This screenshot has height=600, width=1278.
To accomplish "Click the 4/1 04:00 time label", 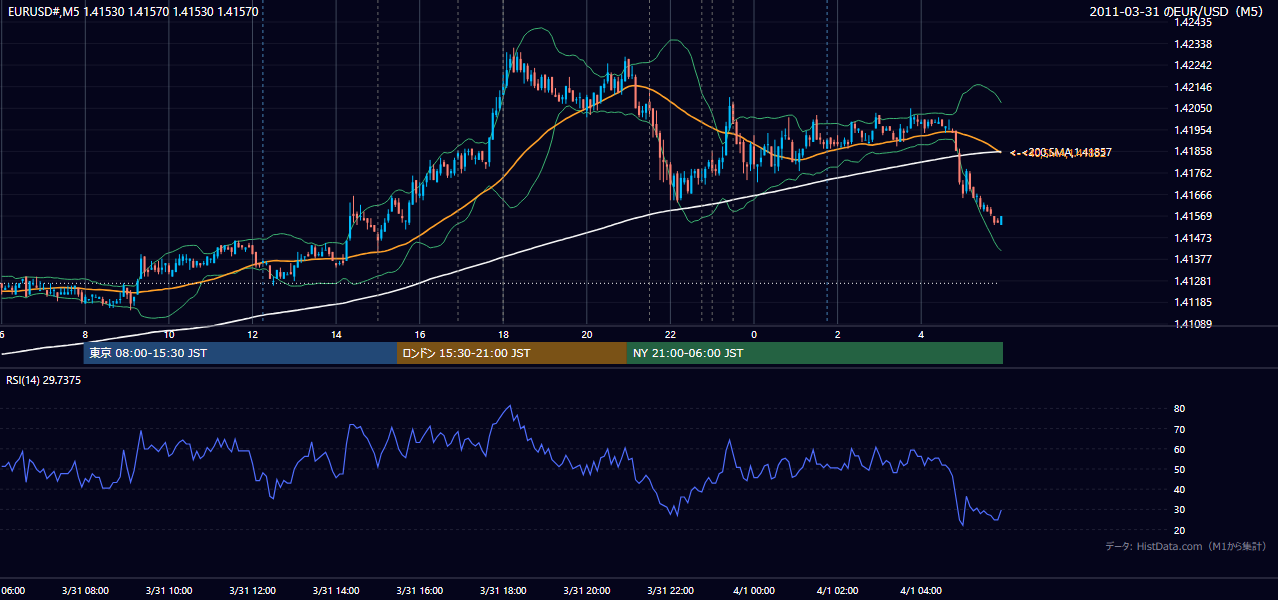I will pyautogui.click(x=921, y=590).
